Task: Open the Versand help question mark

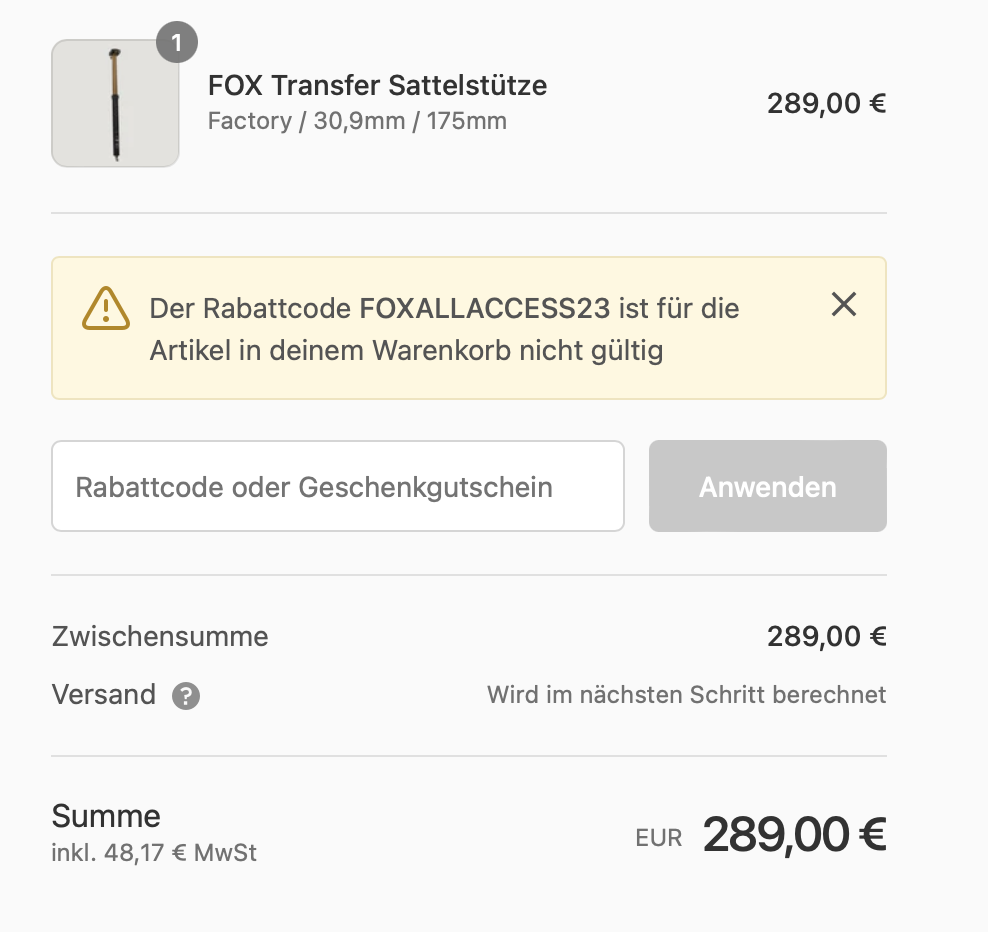Action: click(186, 696)
